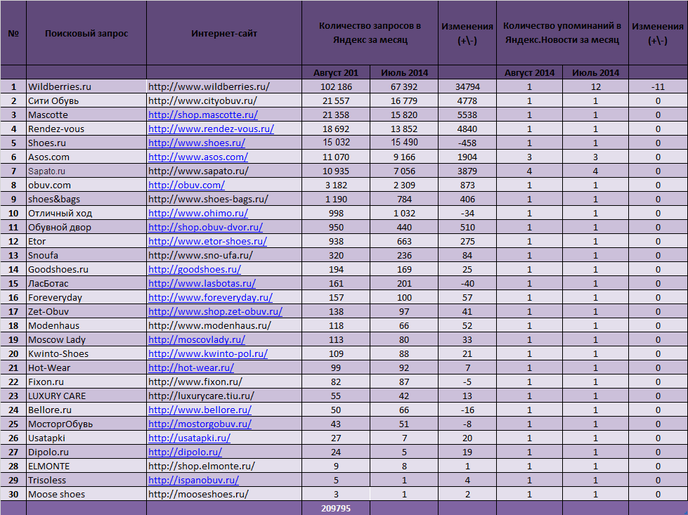Select the -458 change cell
Viewport: 688px width, 515px height.
[x=467, y=143]
